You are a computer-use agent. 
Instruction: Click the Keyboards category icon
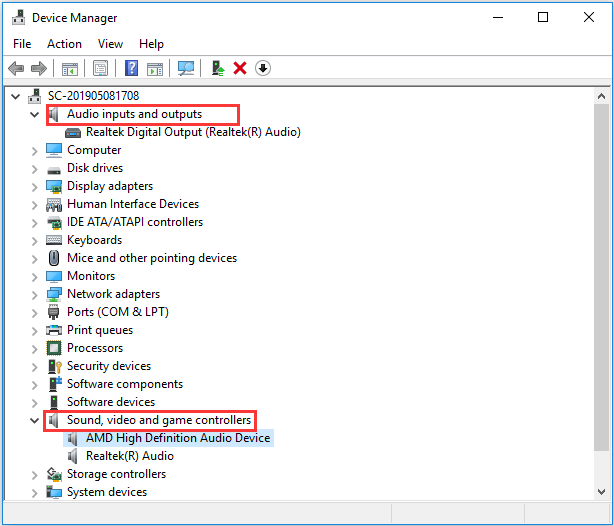[54, 240]
